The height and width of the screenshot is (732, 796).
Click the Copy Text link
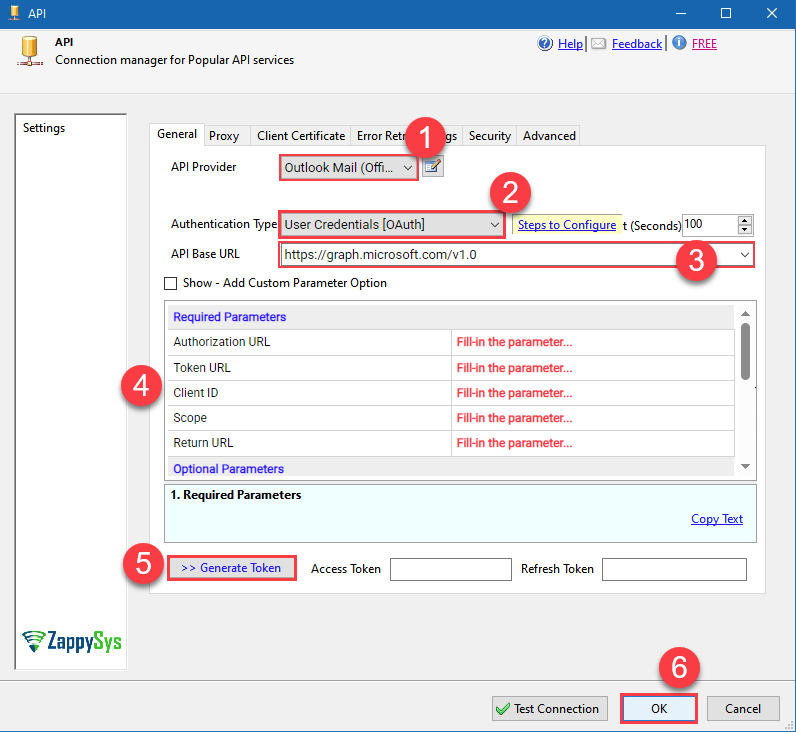tap(717, 519)
